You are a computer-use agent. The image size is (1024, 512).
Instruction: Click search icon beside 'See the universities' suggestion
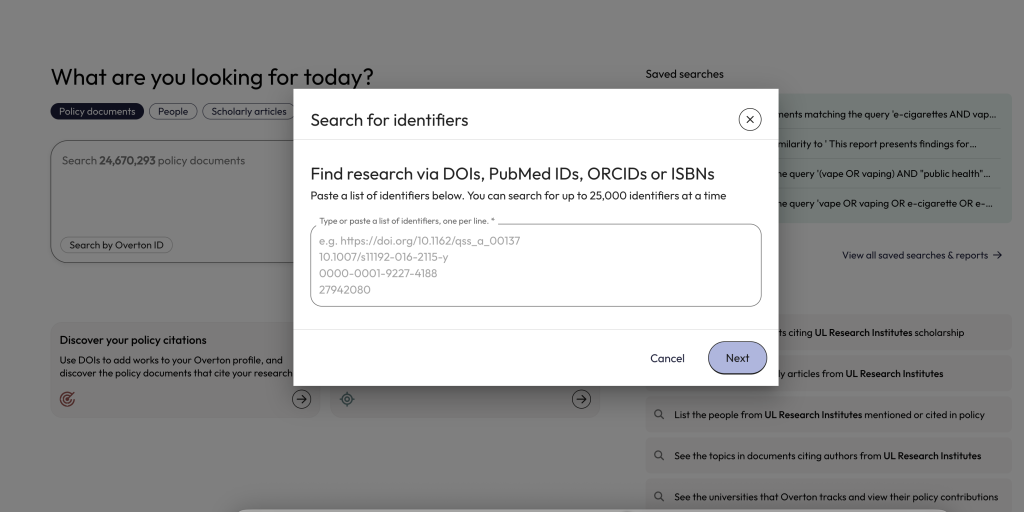click(659, 497)
